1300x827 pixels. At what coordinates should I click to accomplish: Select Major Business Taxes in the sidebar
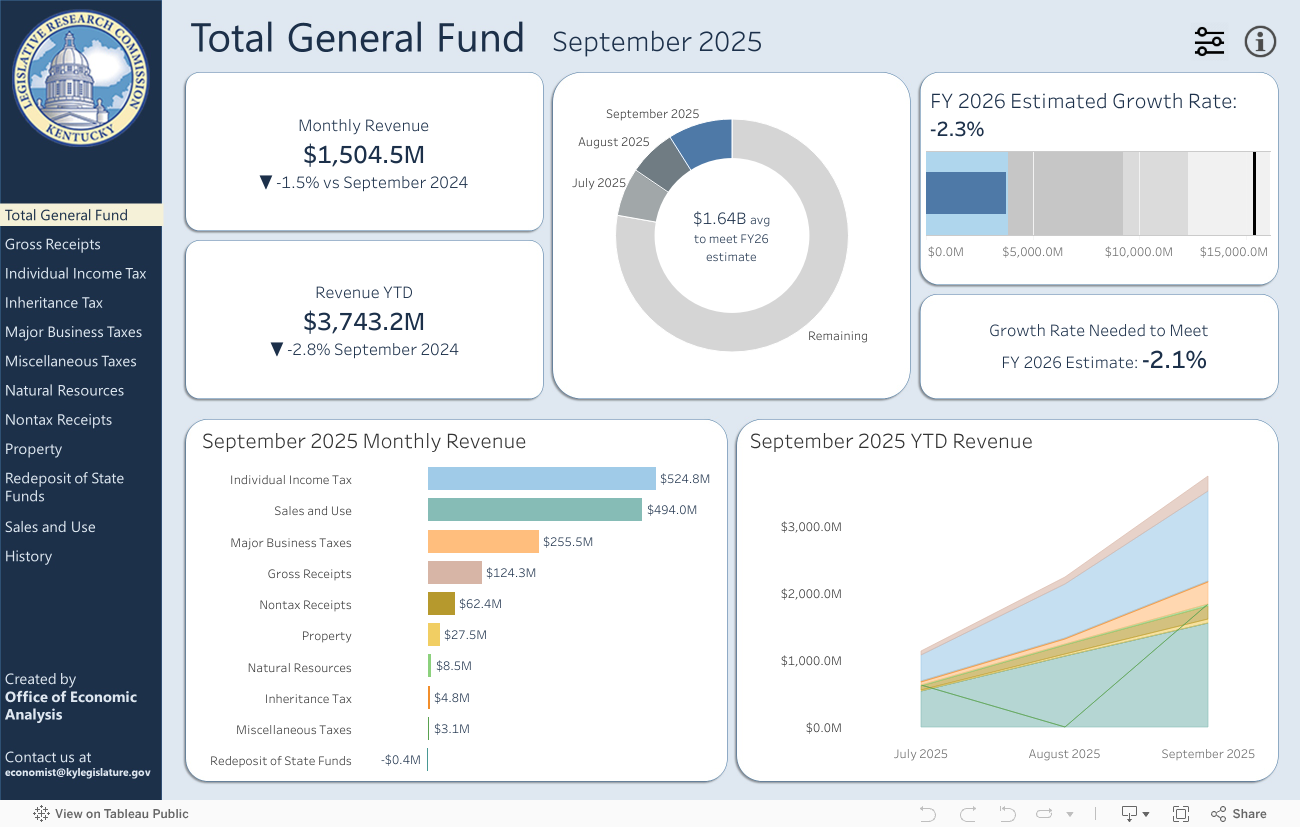coord(74,332)
